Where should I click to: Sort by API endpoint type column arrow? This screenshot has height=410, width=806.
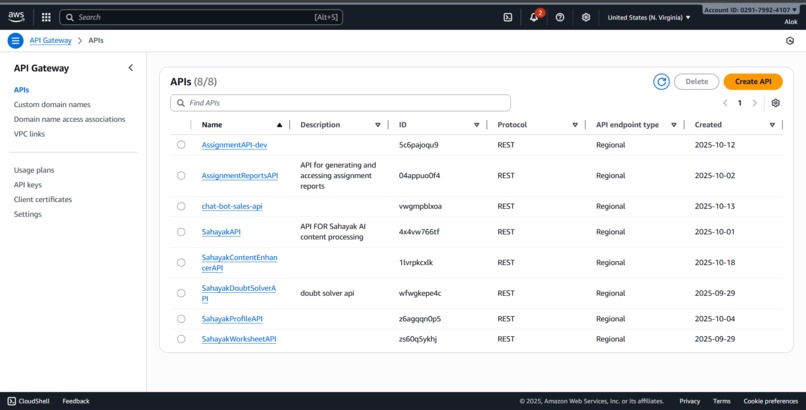[x=673, y=125]
